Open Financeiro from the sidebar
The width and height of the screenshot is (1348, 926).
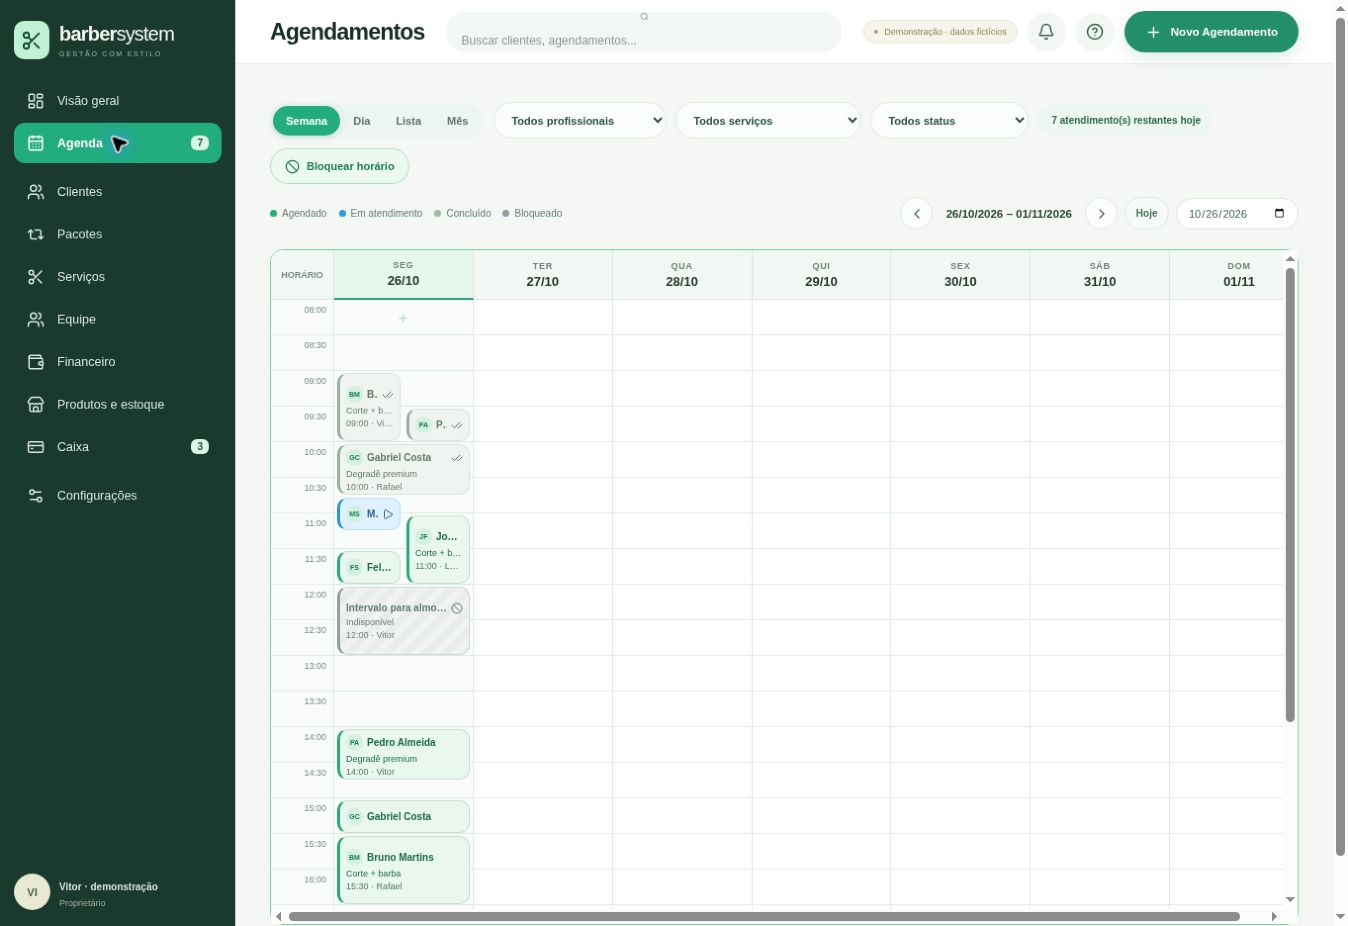(x=117, y=362)
